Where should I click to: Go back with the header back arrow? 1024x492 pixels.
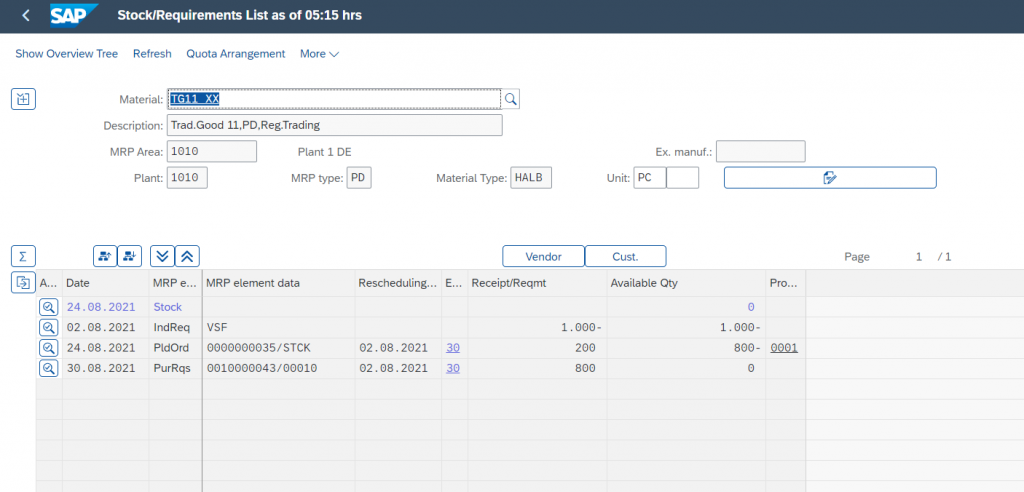coord(25,16)
